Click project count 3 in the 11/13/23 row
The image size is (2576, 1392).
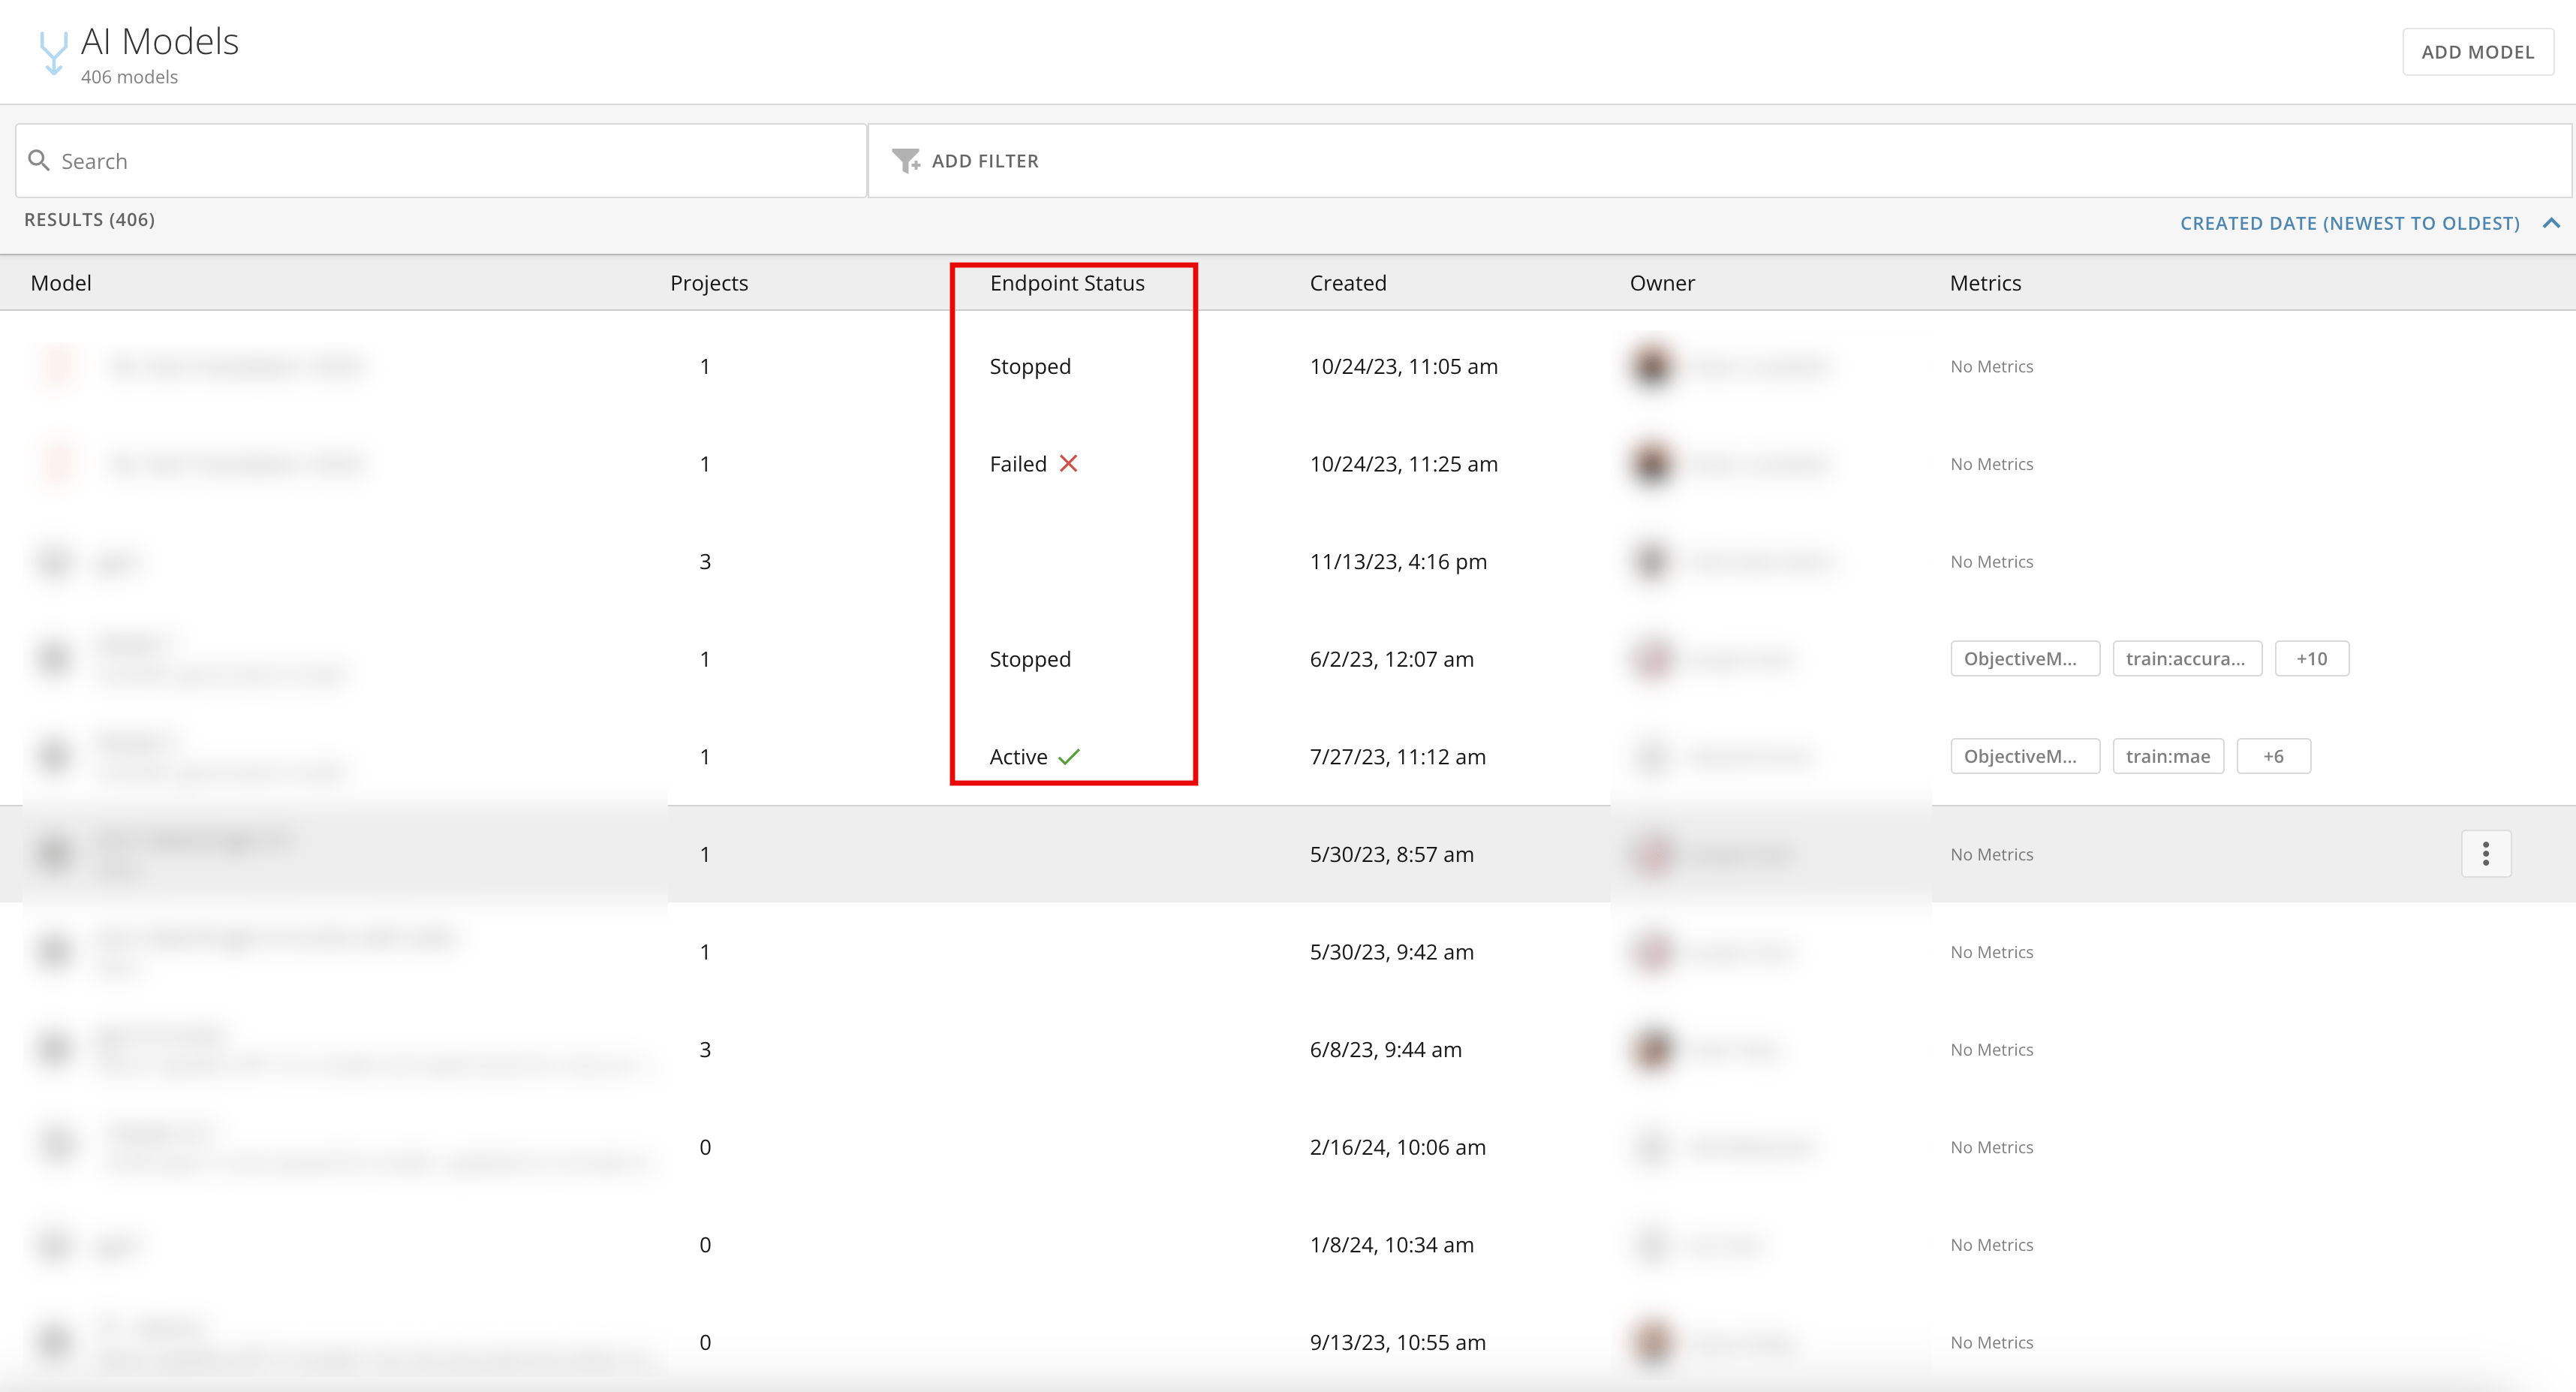tap(705, 562)
